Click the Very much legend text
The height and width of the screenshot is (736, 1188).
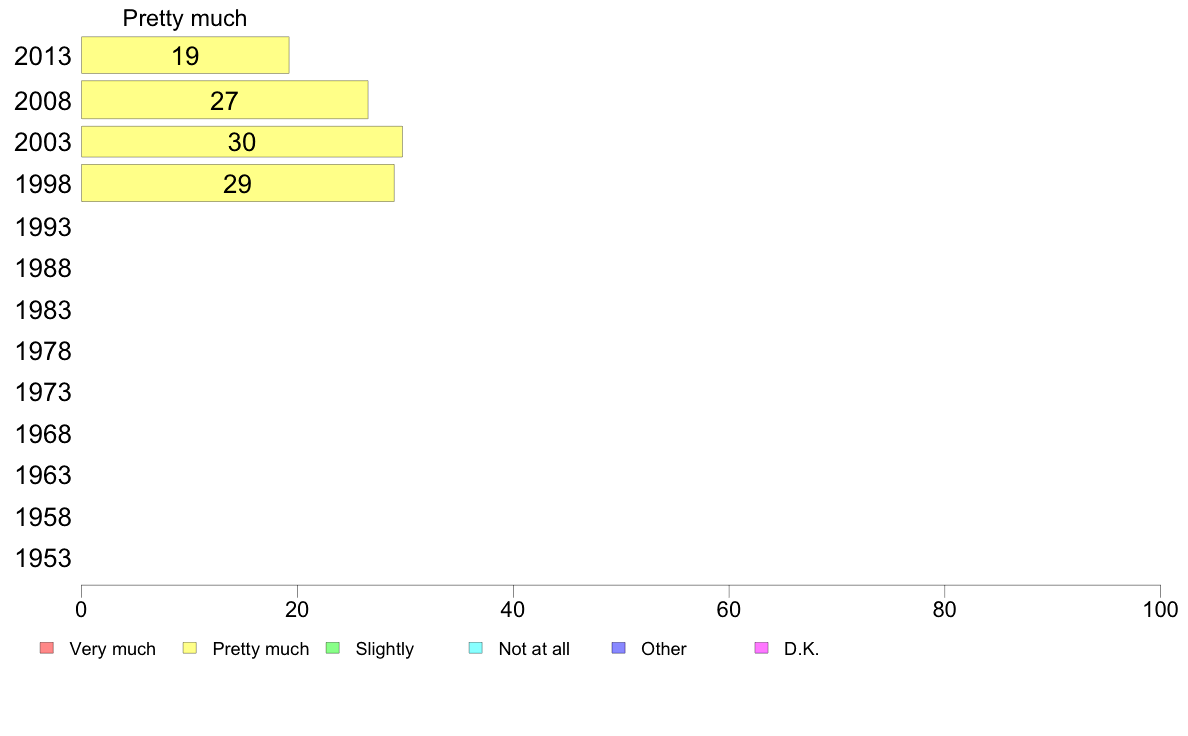(113, 649)
